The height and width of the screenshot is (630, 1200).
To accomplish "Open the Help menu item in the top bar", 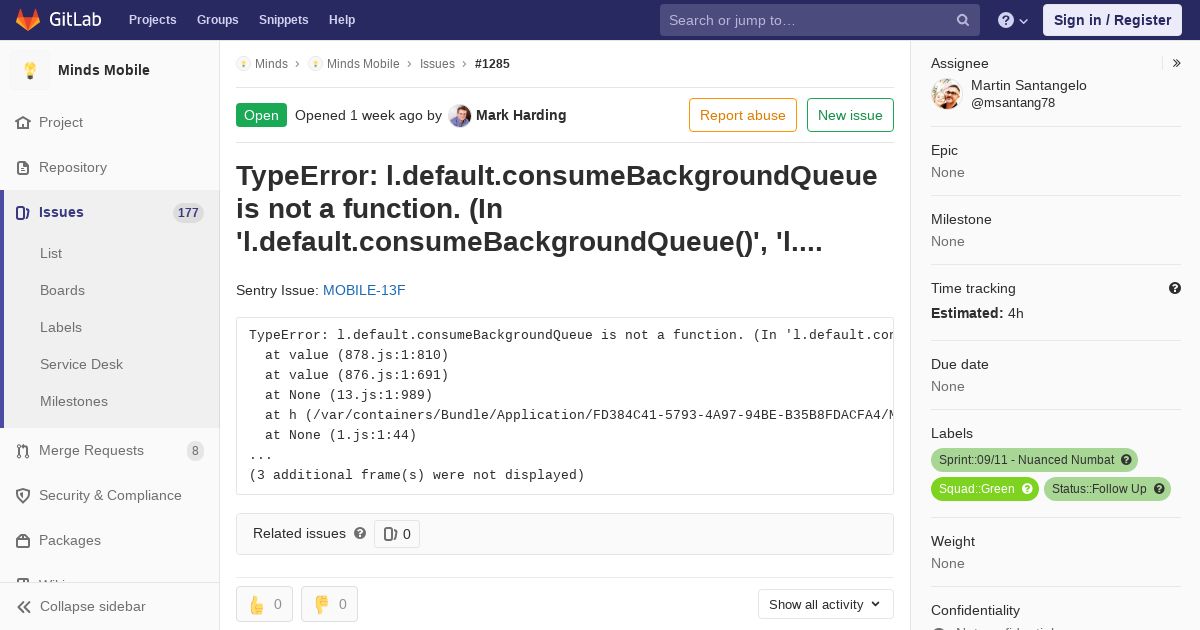I will (x=342, y=20).
